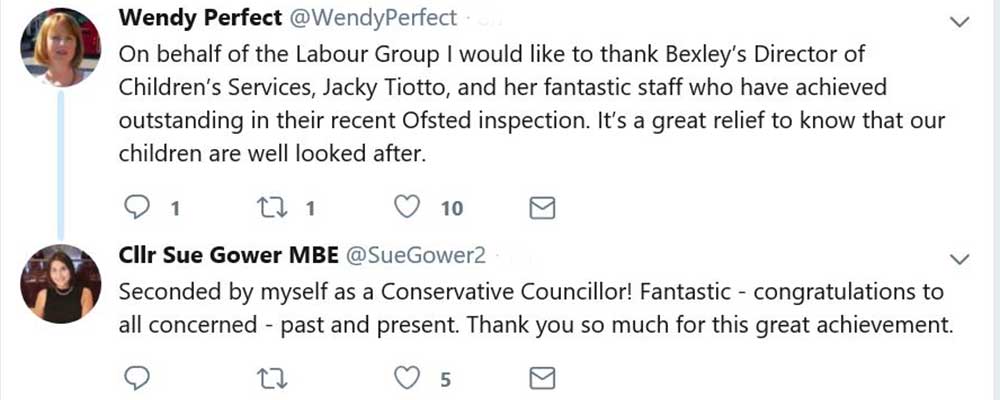This screenshot has height=400, width=1000.
Task: Expand the menu on Sue Gower's tweet
Action: [x=960, y=259]
